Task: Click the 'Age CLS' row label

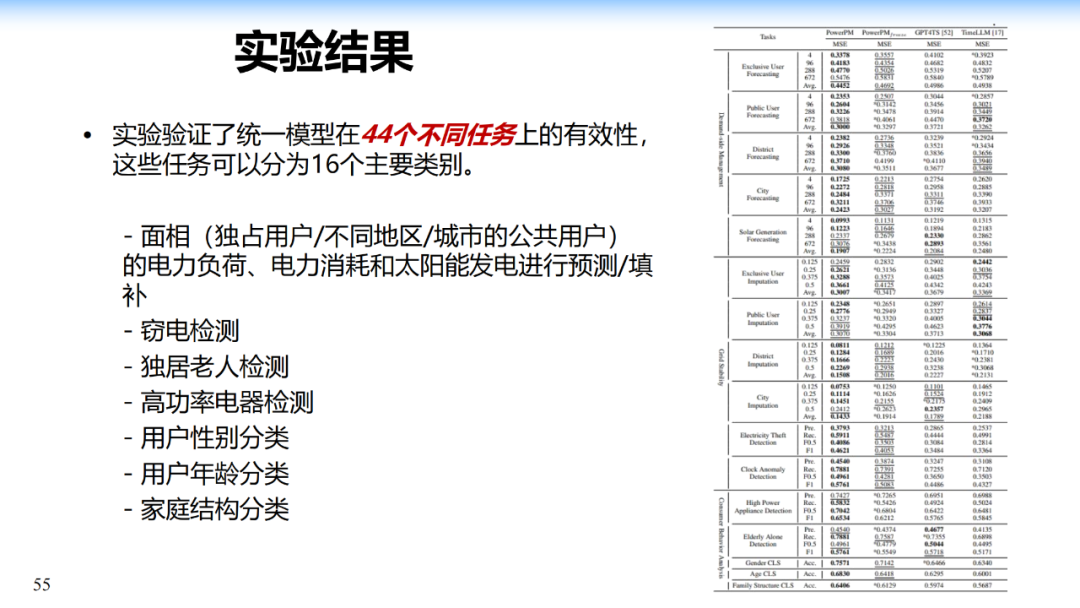Action: 762,574
